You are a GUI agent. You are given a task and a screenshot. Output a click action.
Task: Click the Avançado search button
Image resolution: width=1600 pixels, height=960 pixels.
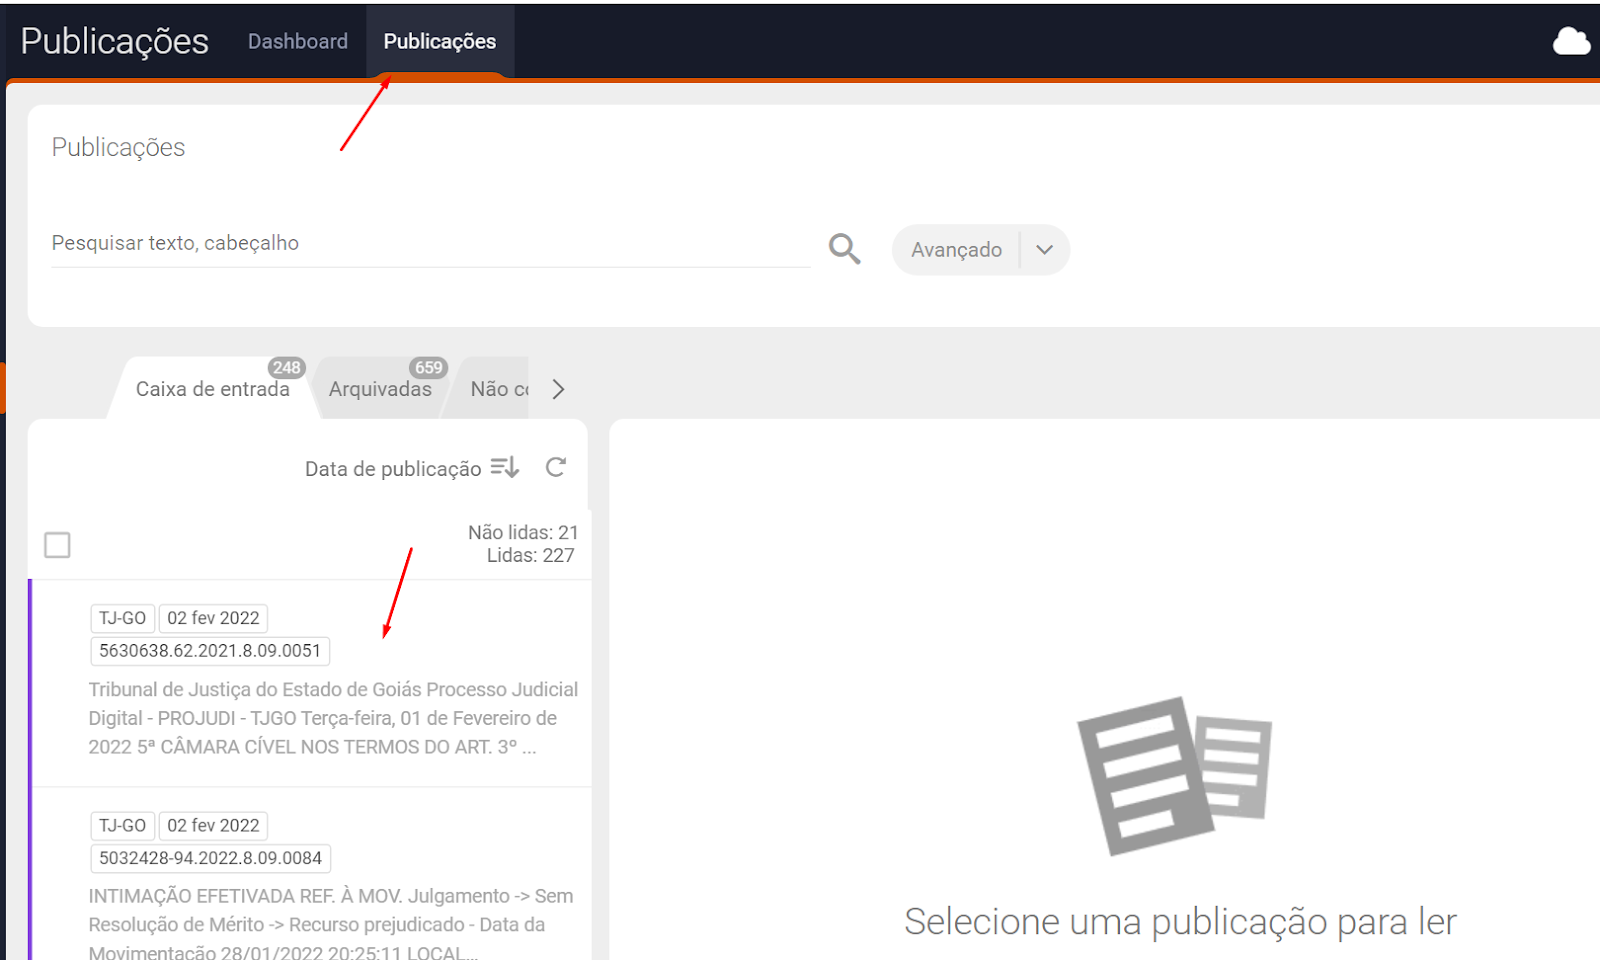click(x=956, y=250)
